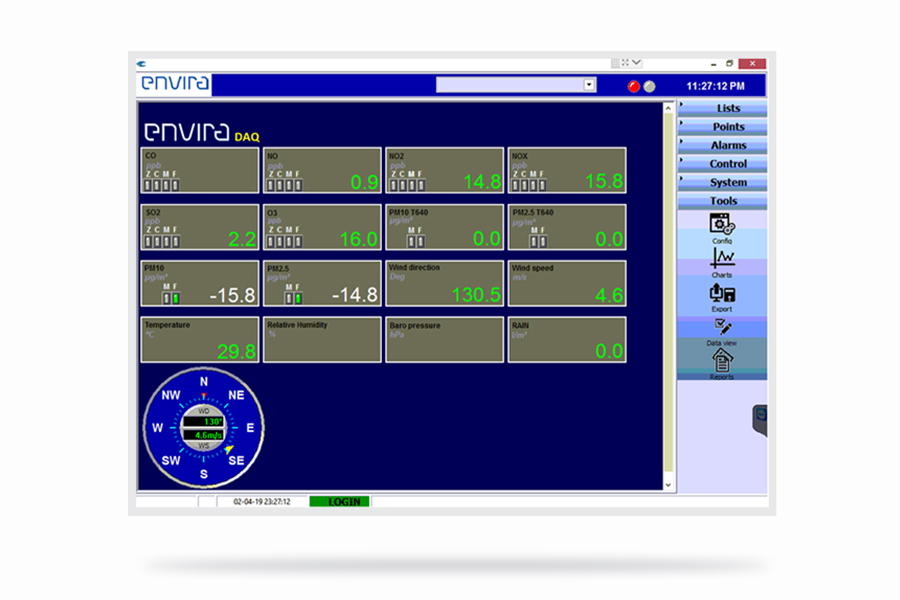Viewport: 900px width, 600px height.
Task: Toggle the M flag on PM10 T640 tile
Action: coord(412,242)
